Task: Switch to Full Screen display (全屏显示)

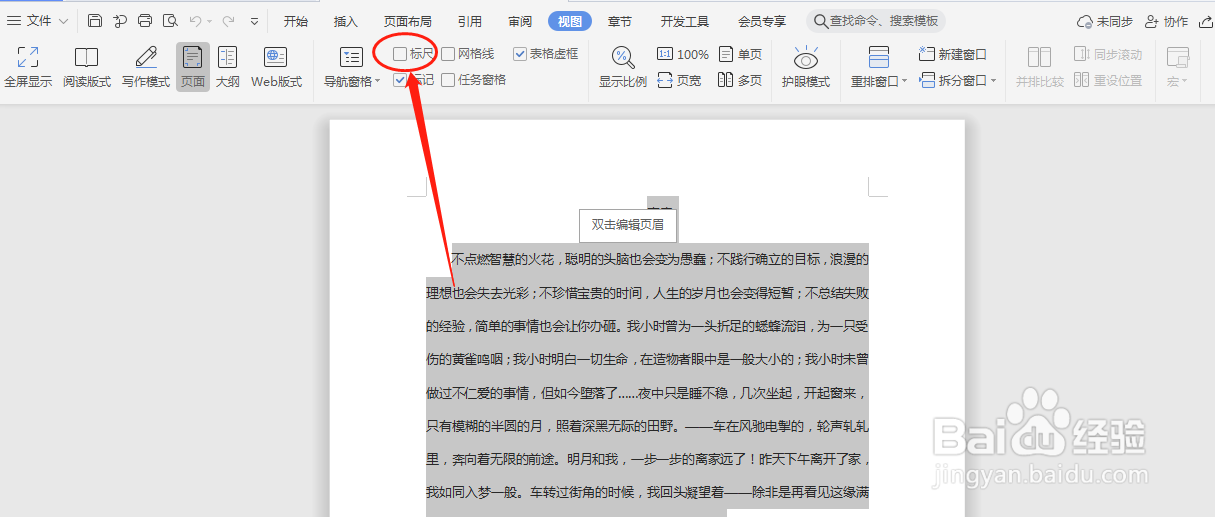Action: pyautogui.click(x=28, y=67)
